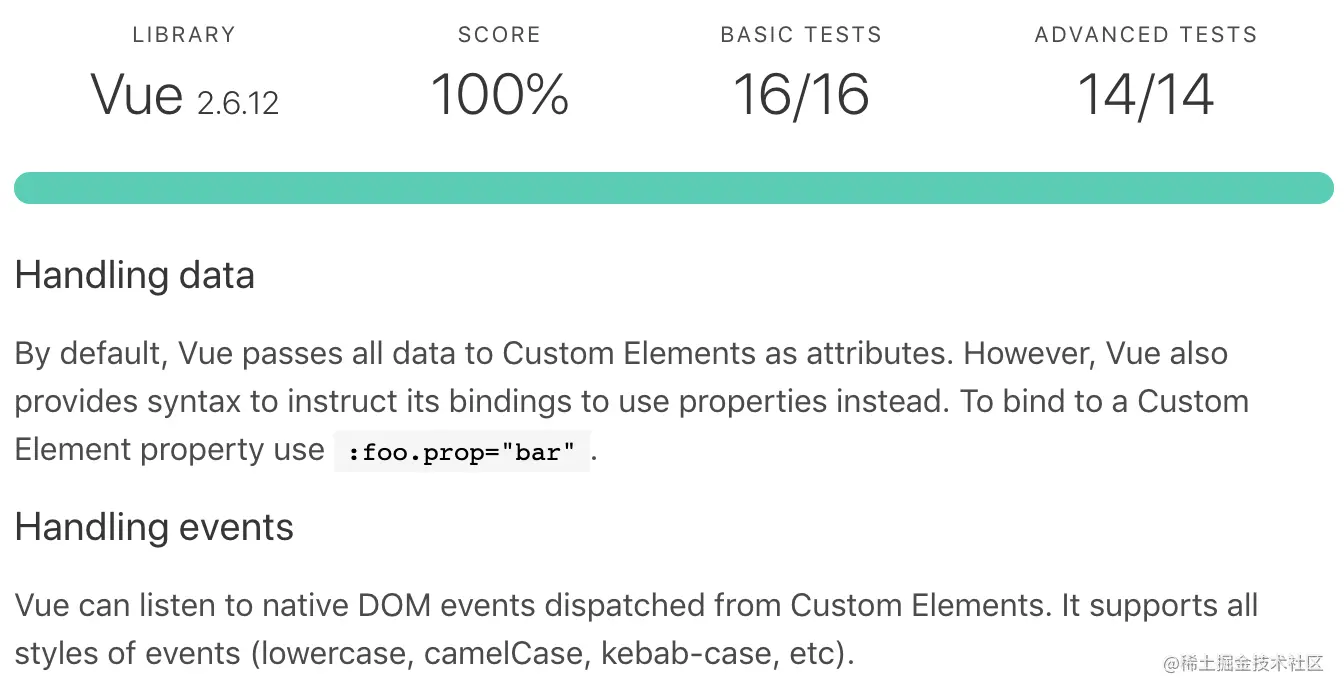Select the 100% score value
This screenshot has width=1344, height=694.
click(x=500, y=95)
